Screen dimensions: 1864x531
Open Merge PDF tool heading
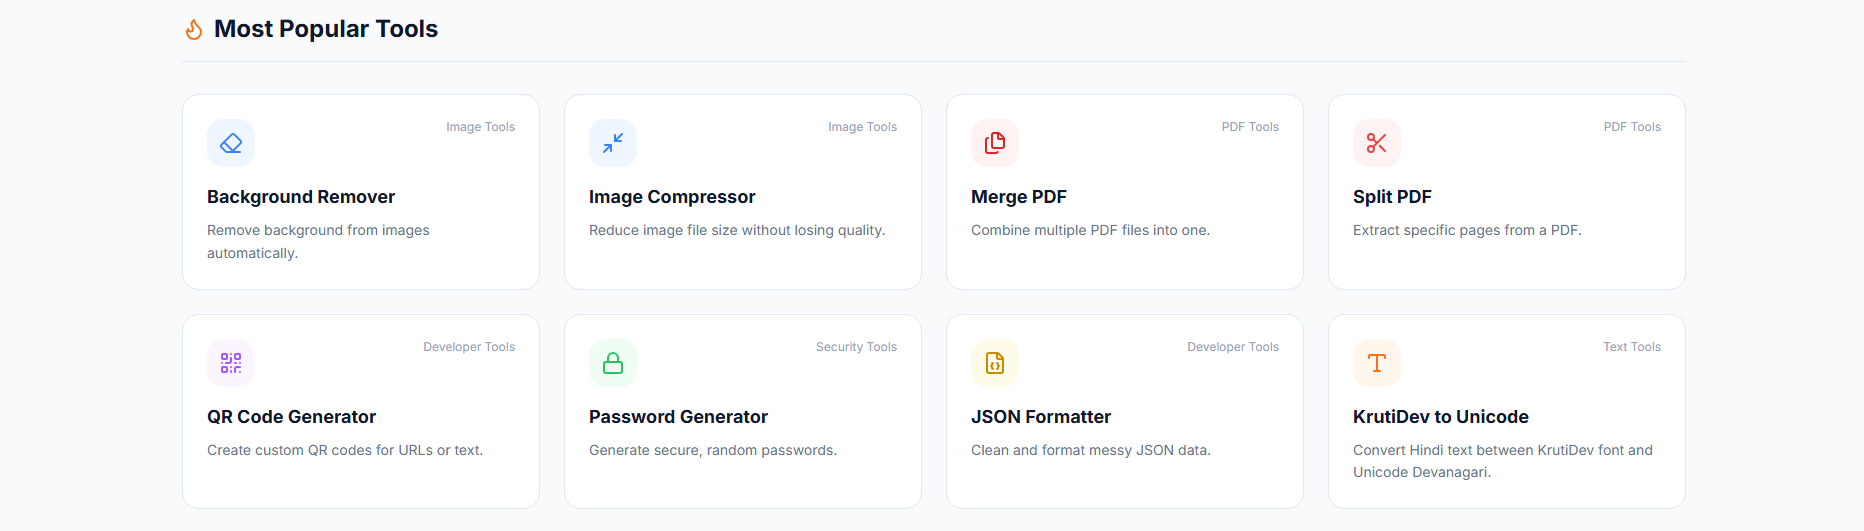(1019, 197)
